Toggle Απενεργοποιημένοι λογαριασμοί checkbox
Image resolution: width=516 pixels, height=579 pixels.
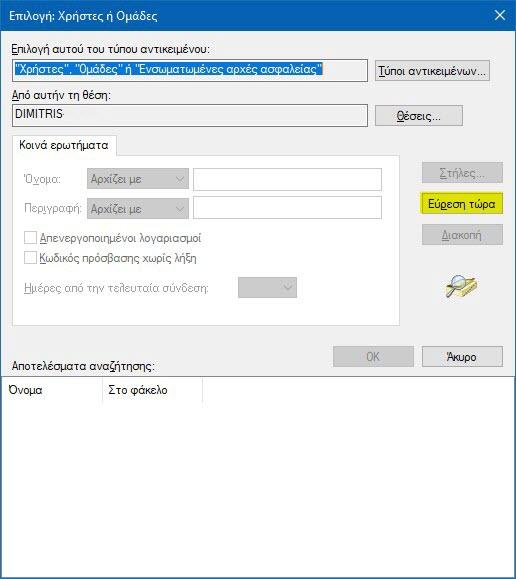point(30,238)
